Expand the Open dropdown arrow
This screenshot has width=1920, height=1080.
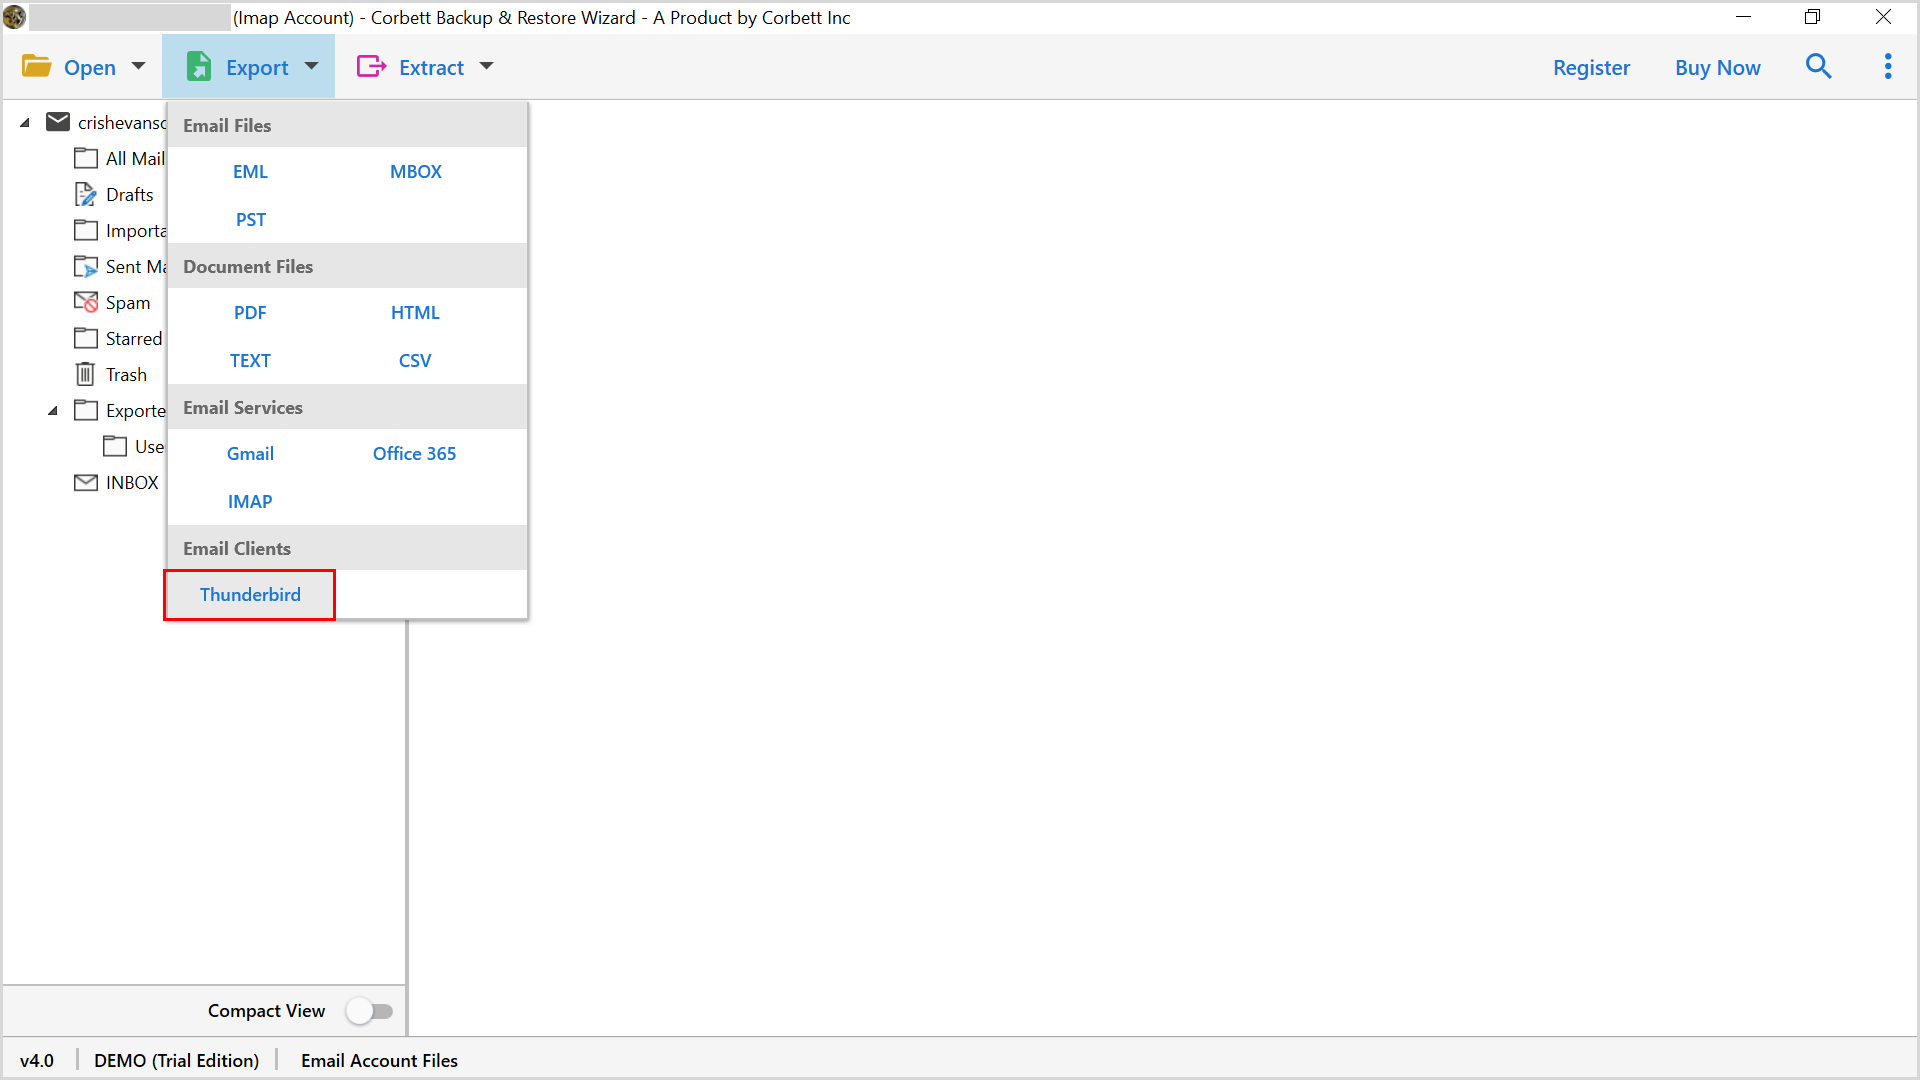(138, 66)
